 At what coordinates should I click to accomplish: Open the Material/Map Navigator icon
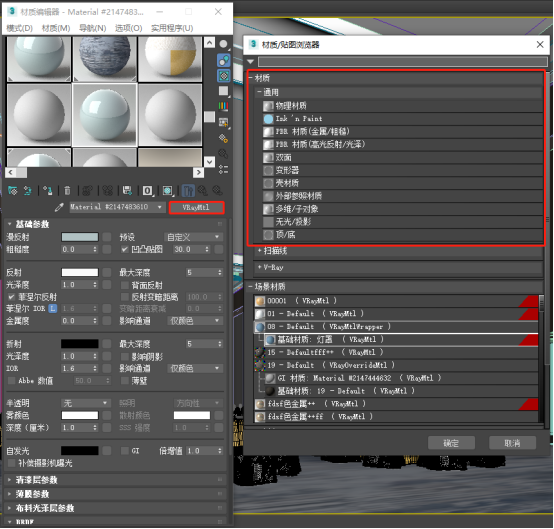[223, 169]
